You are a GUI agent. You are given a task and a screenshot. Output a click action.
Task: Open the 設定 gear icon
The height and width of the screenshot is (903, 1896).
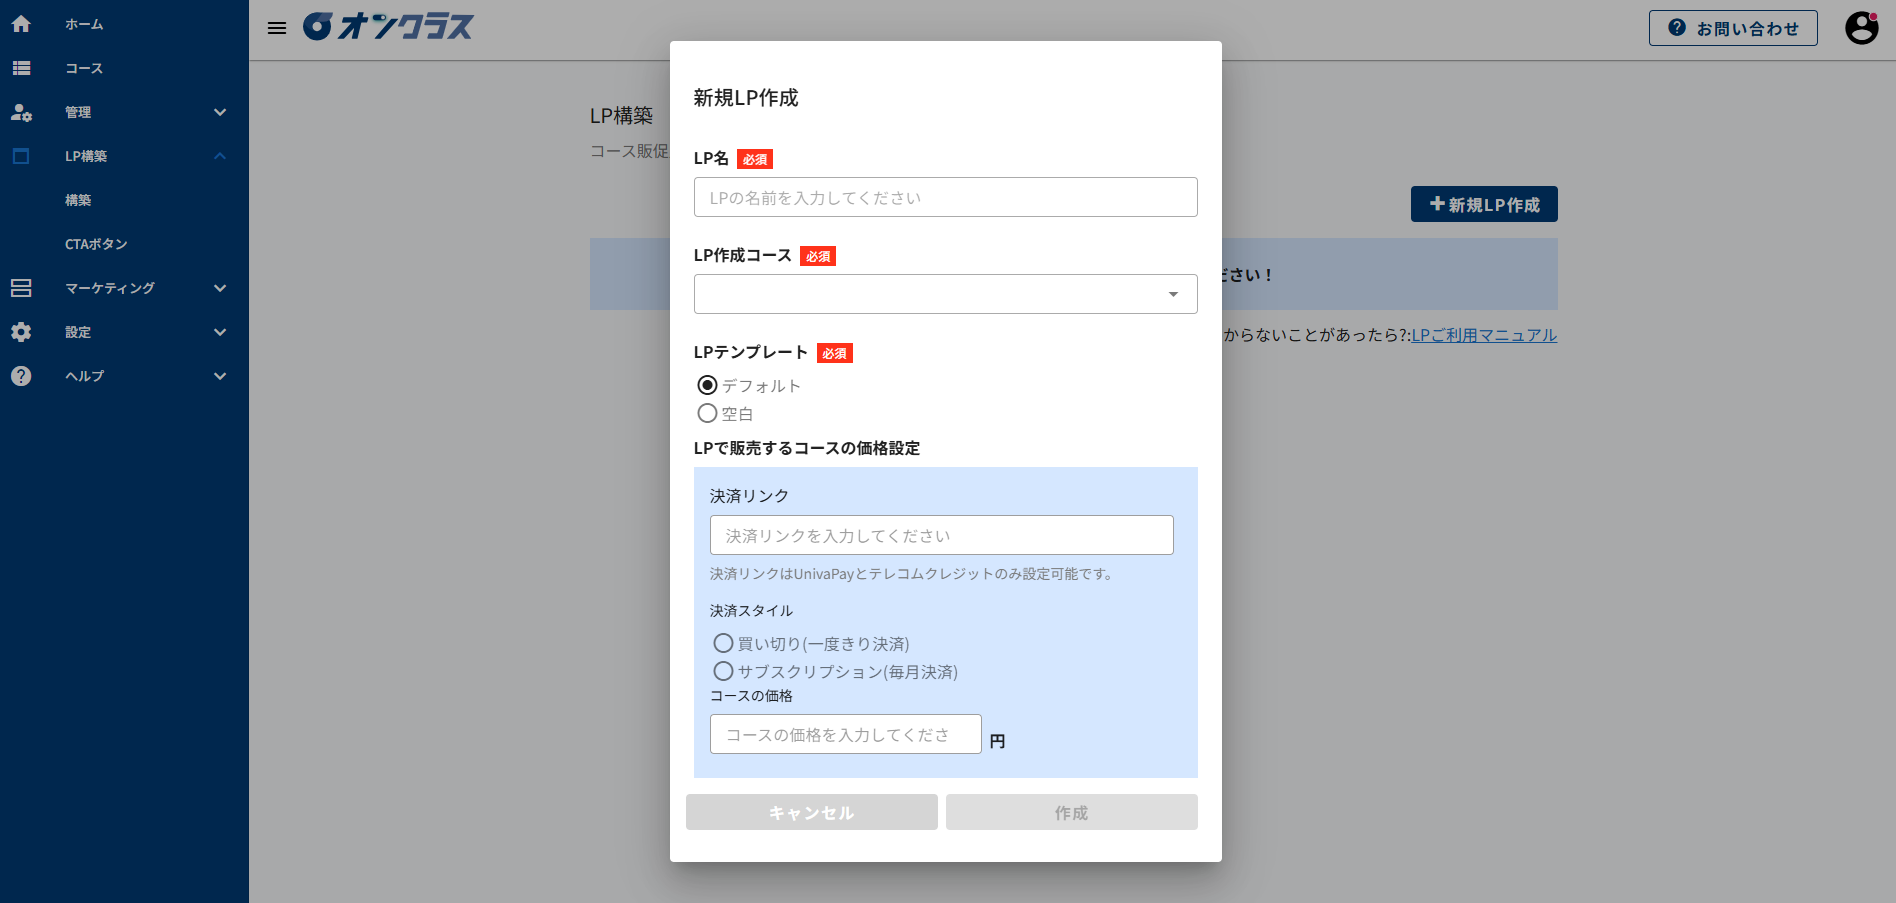tap(21, 332)
